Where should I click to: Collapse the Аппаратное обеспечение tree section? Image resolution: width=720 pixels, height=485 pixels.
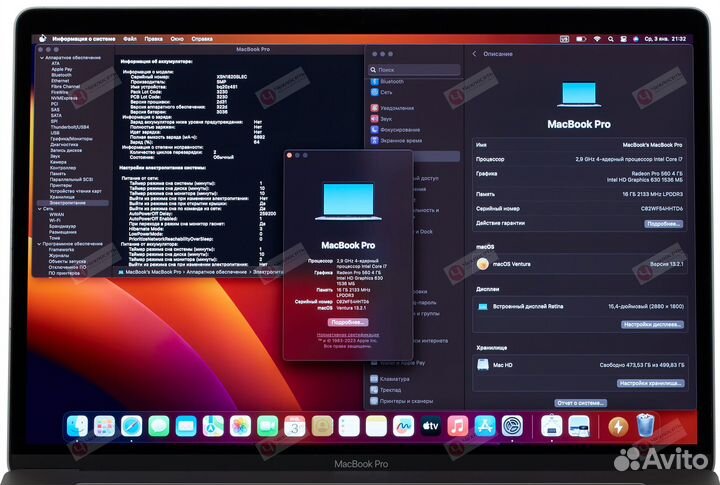click(x=42, y=58)
